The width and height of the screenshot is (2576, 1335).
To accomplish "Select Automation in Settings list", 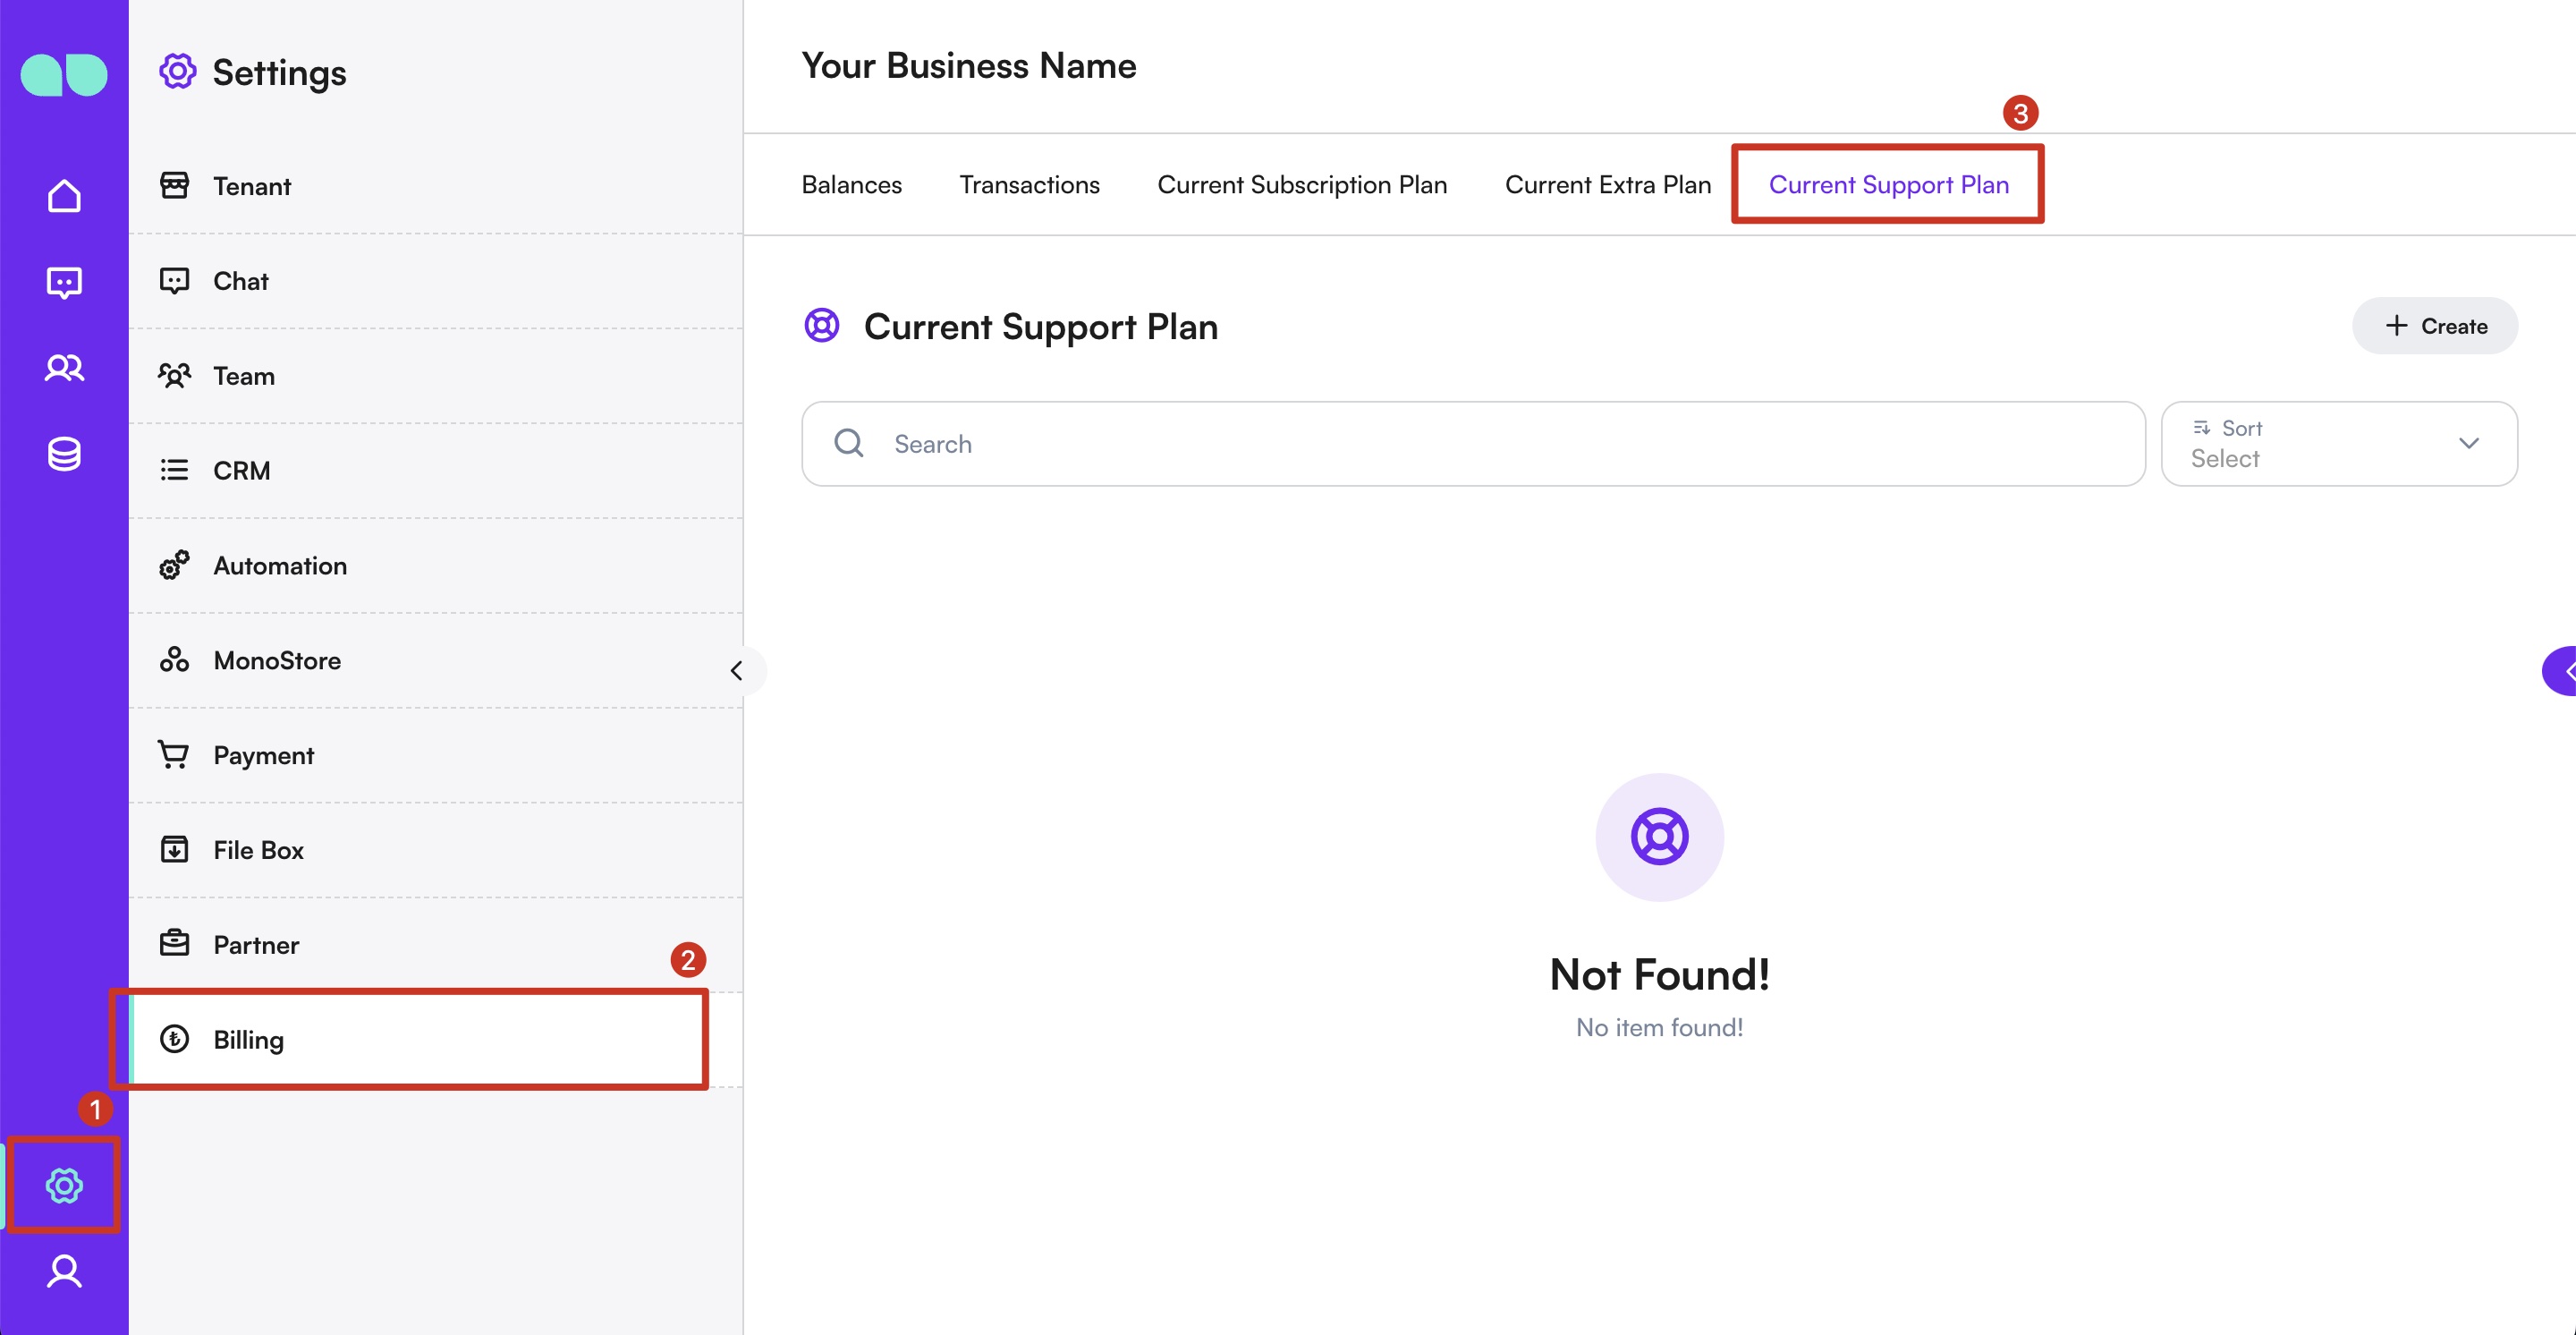I will (x=280, y=565).
